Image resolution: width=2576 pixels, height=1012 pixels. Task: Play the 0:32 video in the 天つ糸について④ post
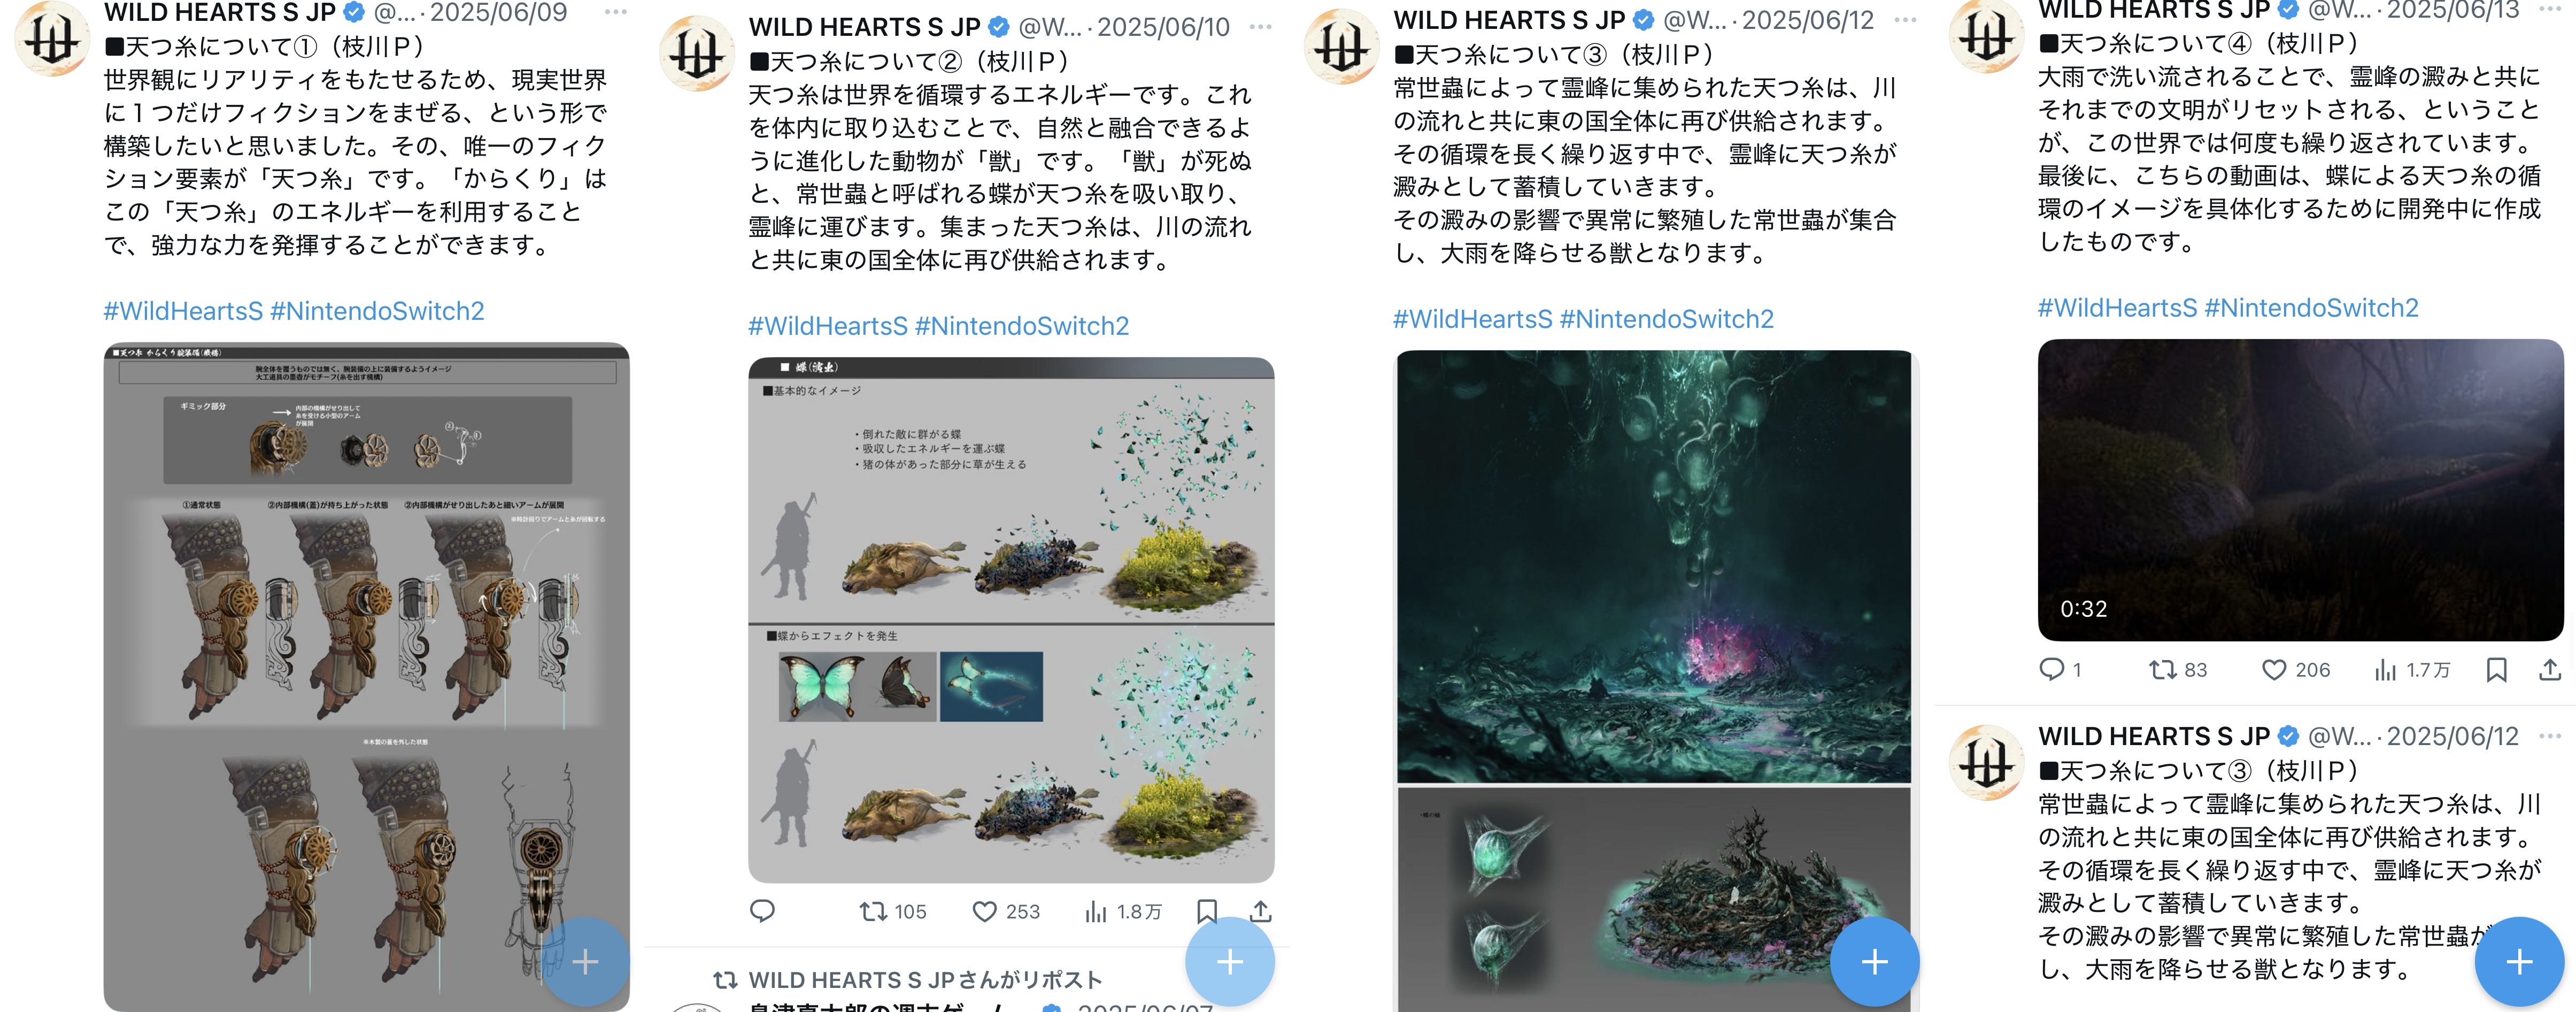(2300, 489)
